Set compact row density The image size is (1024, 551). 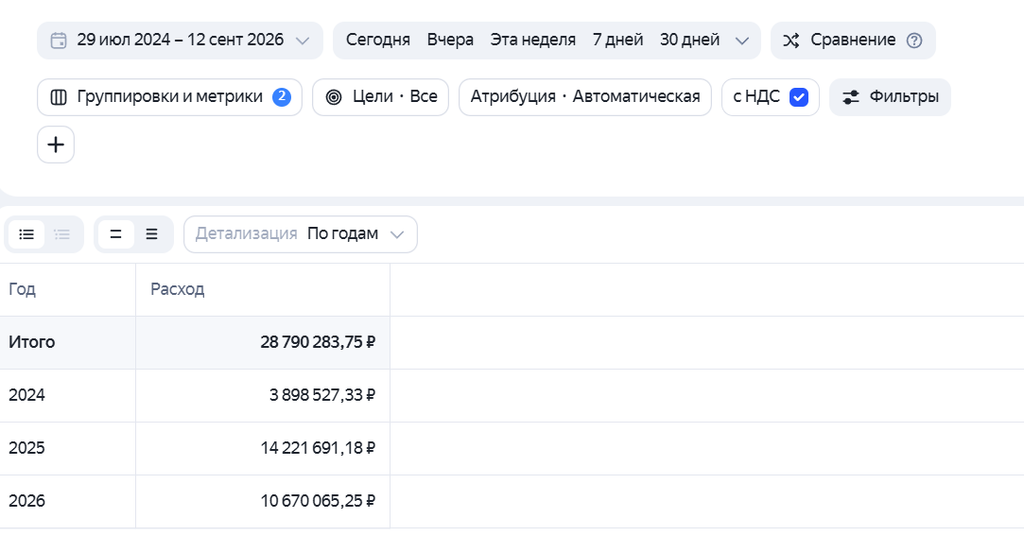pos(116,234)
